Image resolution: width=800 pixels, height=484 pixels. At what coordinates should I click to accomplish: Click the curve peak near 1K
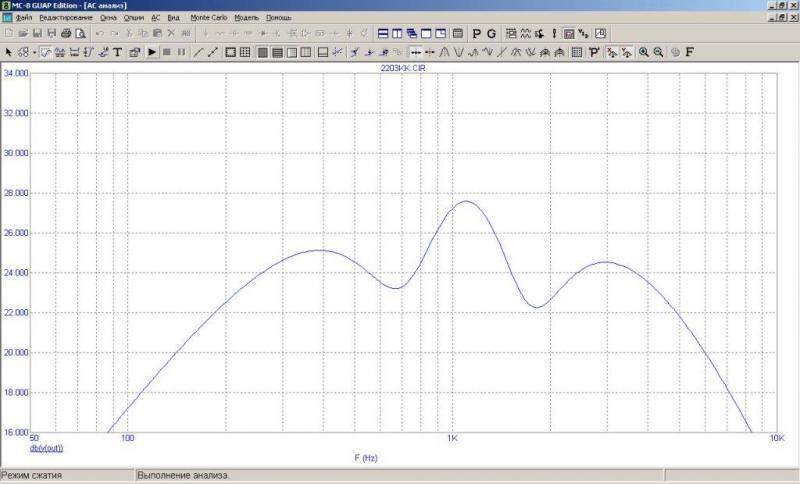coord(466,201)
